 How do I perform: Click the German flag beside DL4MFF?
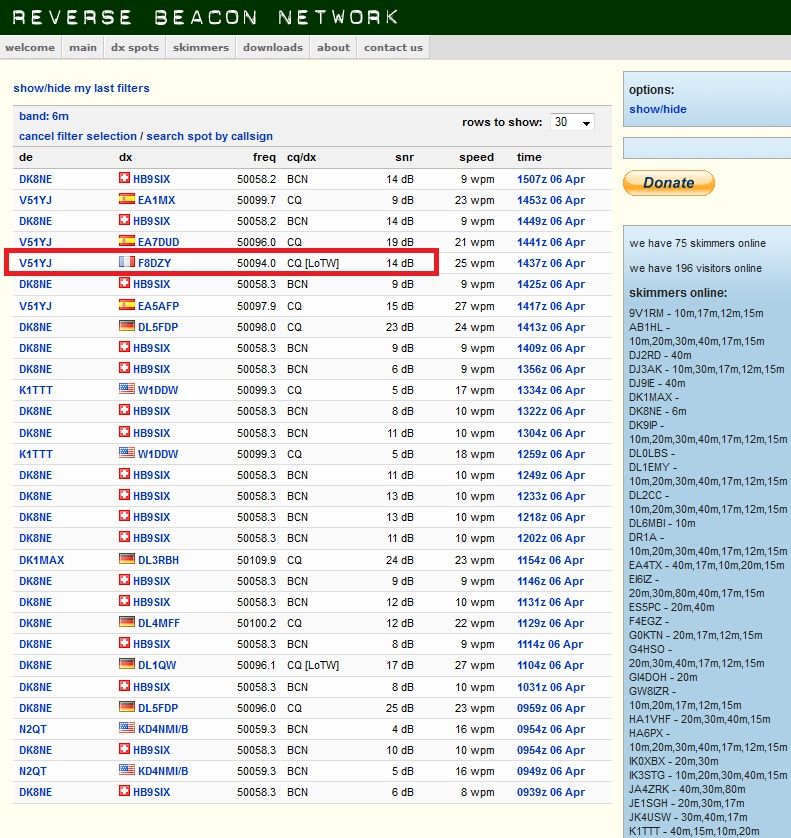coord(127,622)
